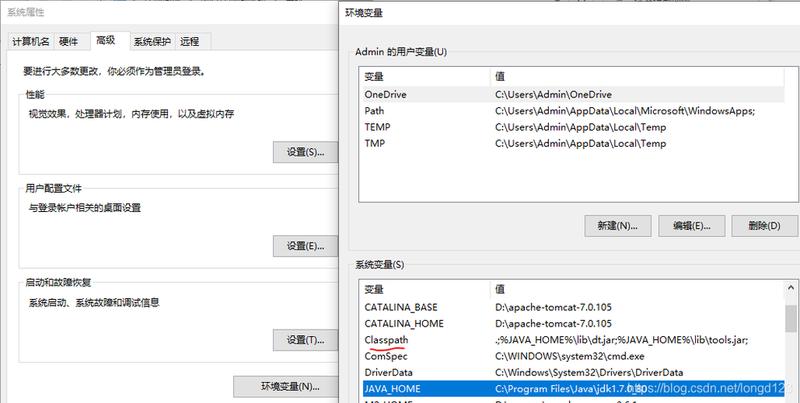Click value C:\Users\Admin\OneDrive
This screenshot has height=403, width=800.
point(554,94)
